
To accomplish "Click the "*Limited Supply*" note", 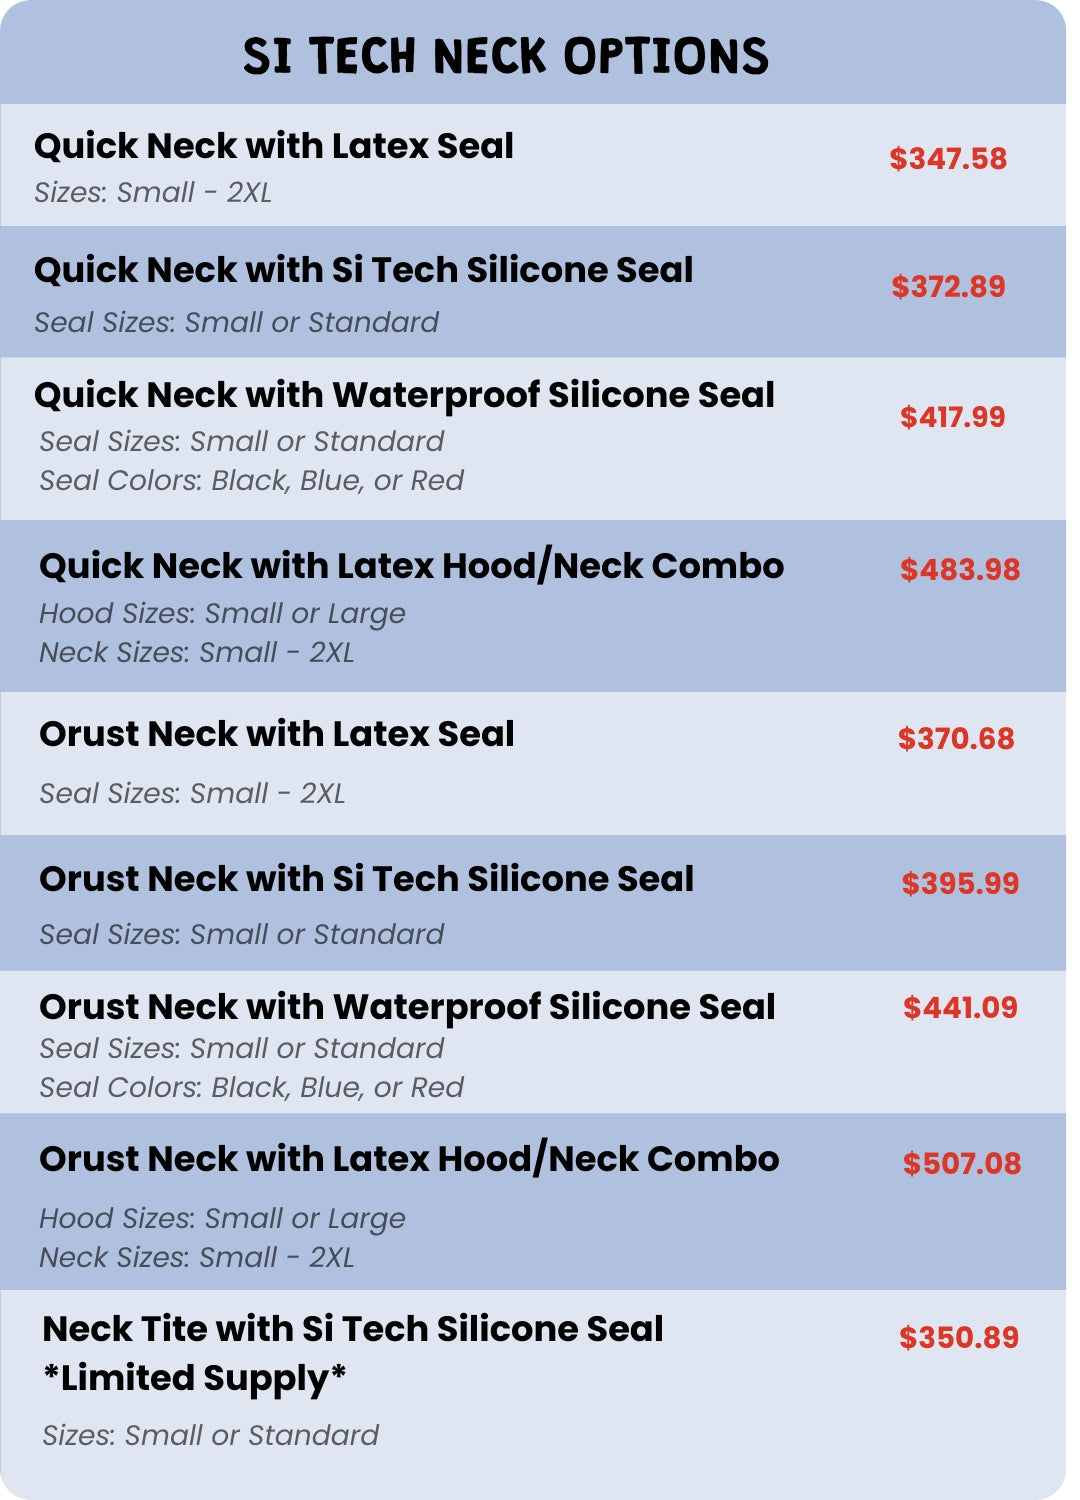I will tap(194, 1378).
